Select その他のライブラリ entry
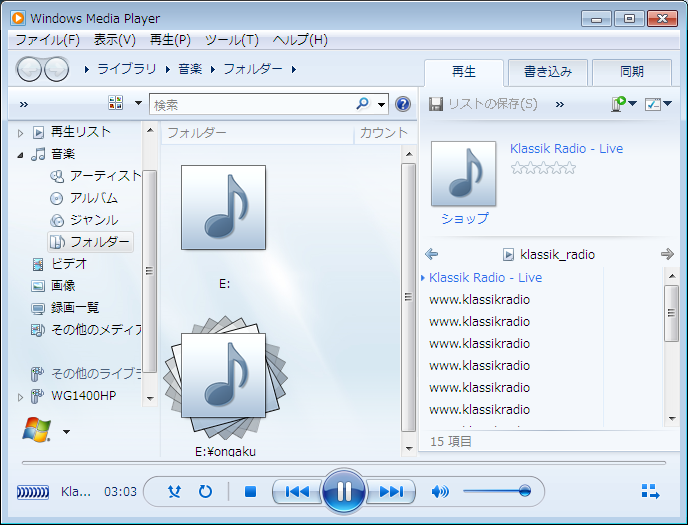Viewport: 688px width, 525px height. (x=86, y=374)
